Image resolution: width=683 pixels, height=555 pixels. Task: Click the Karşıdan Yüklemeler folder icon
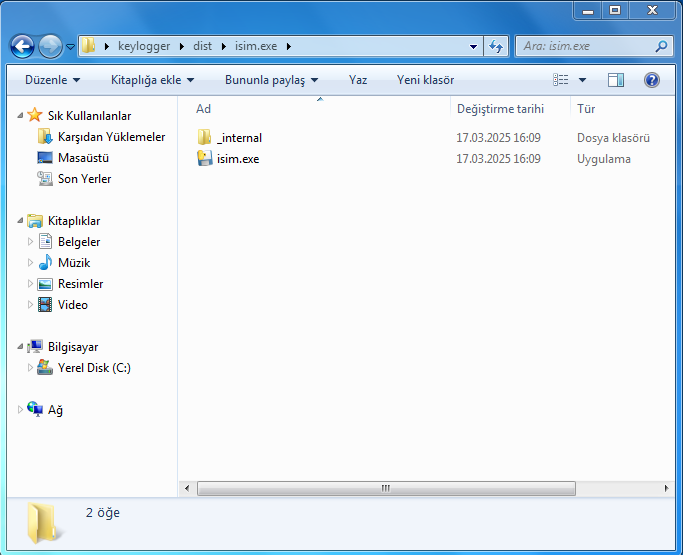pos(45,136)
